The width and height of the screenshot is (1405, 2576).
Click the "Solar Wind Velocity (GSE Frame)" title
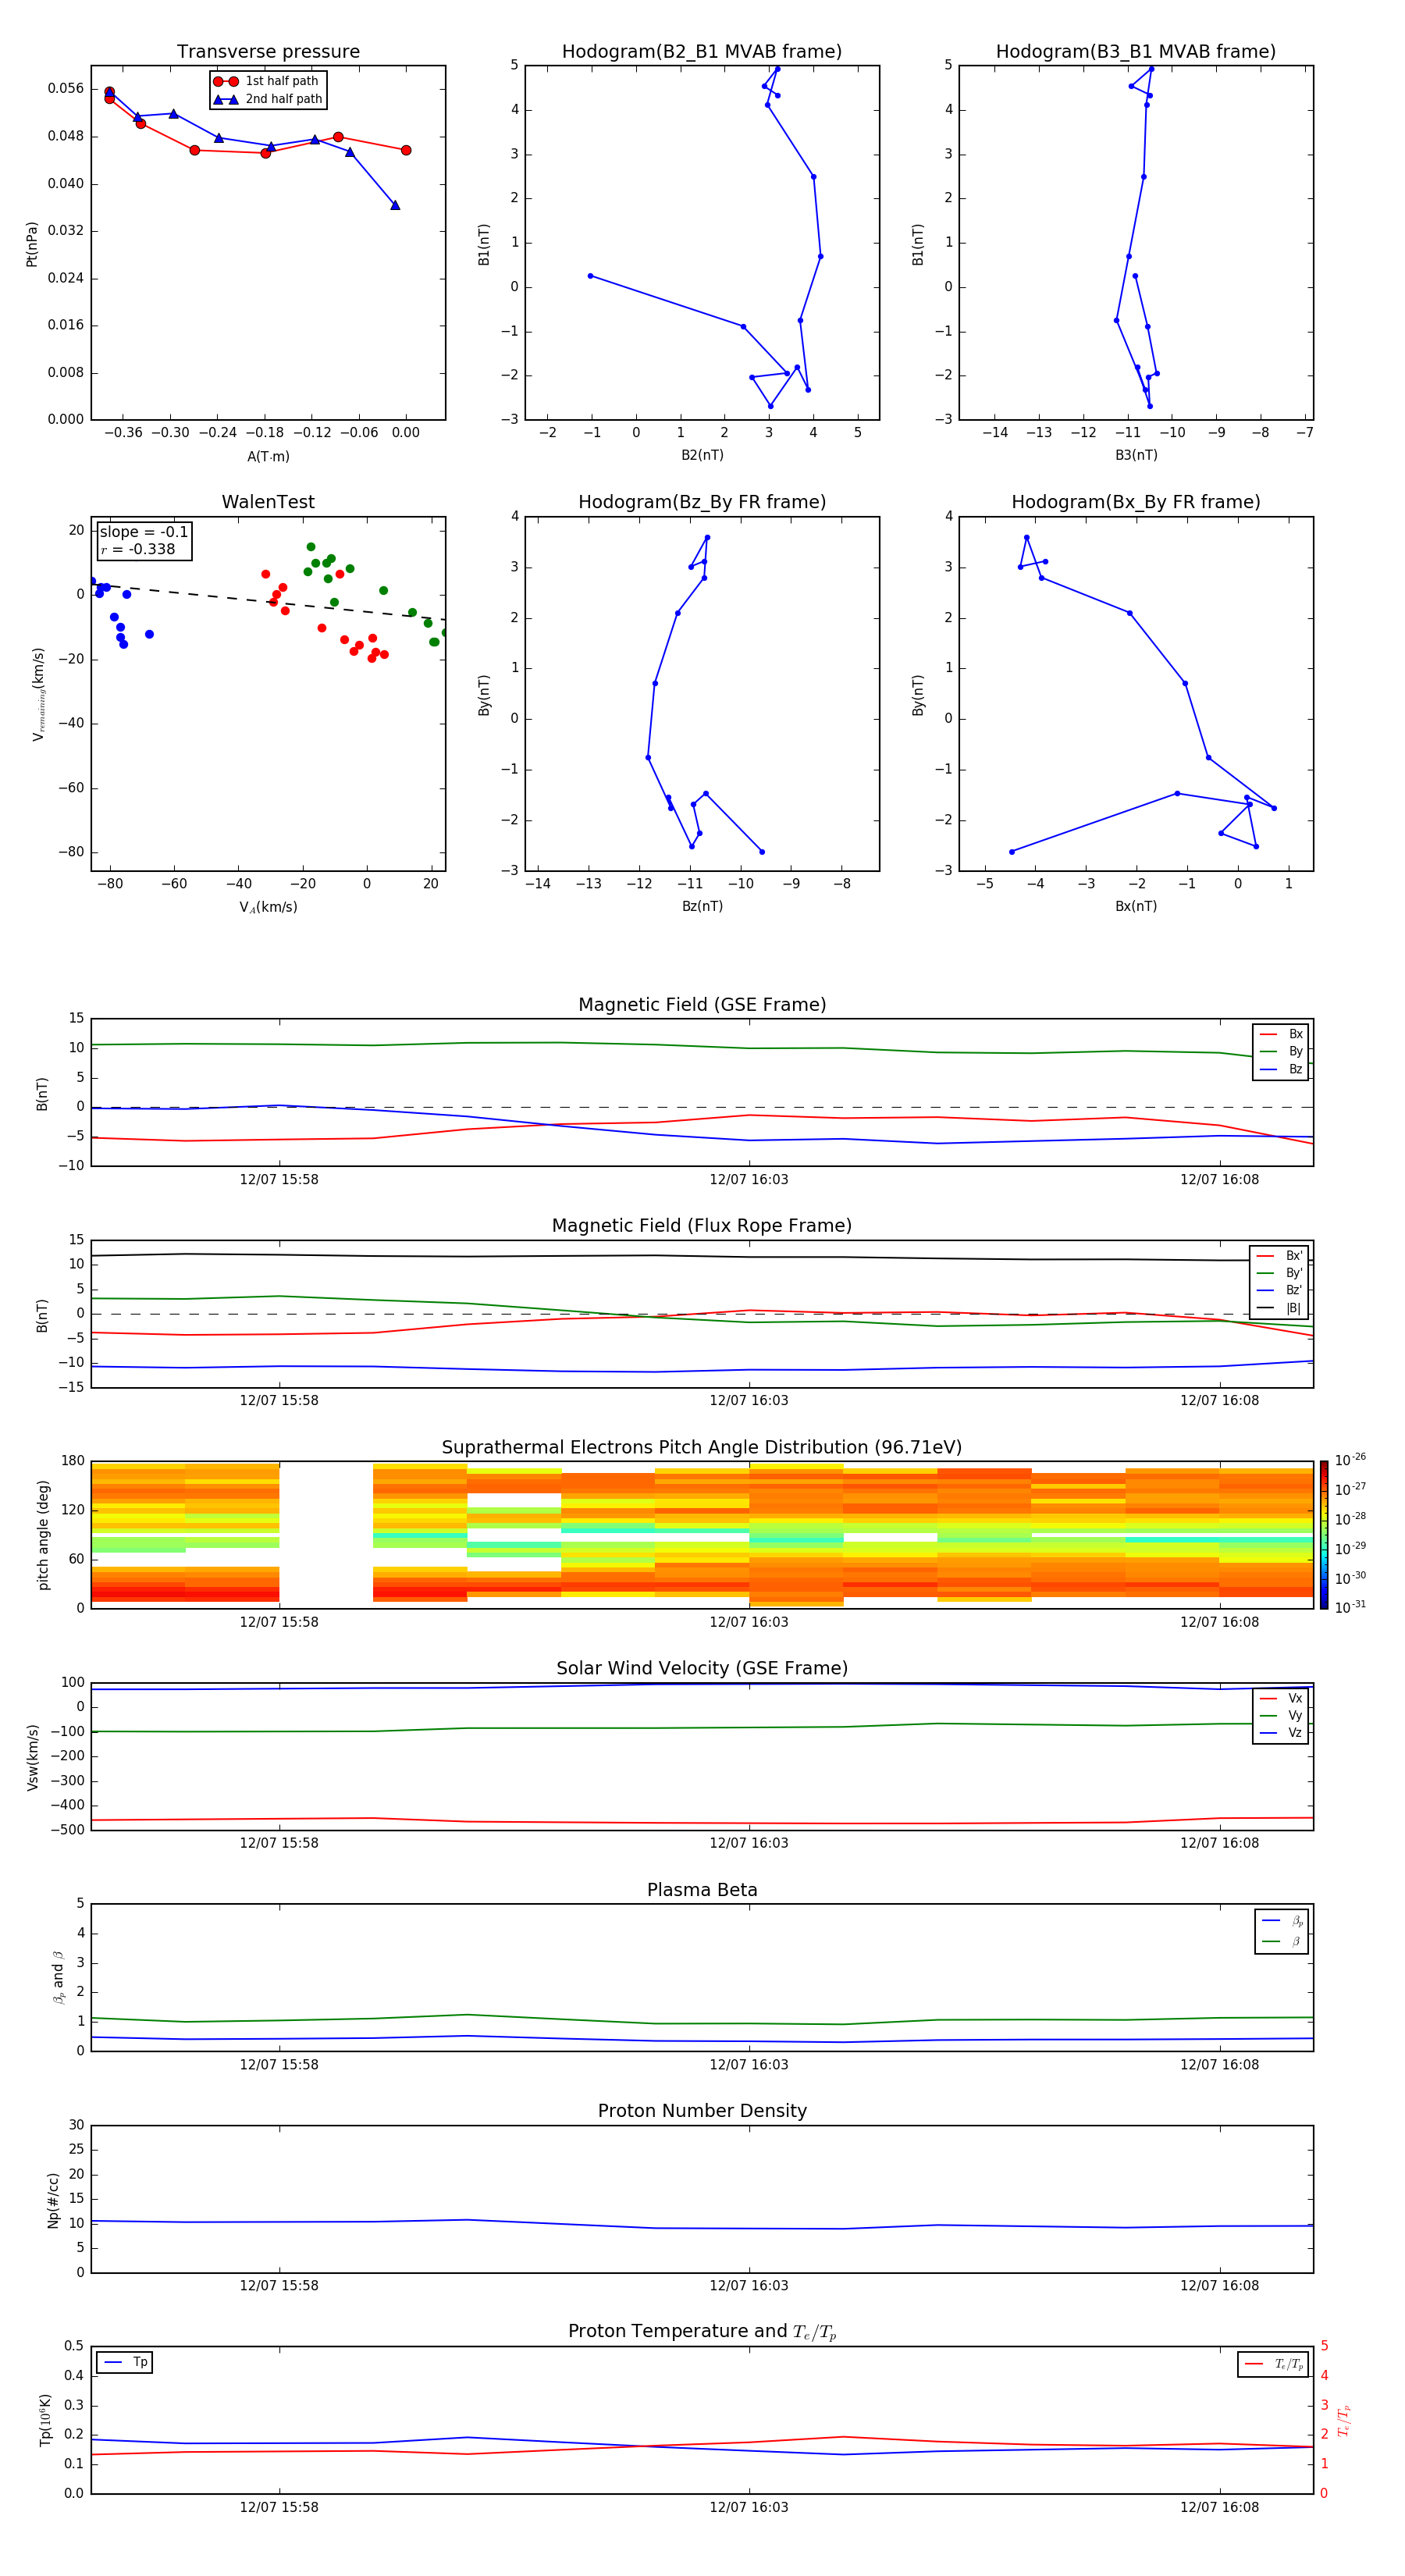(702, 1668)
